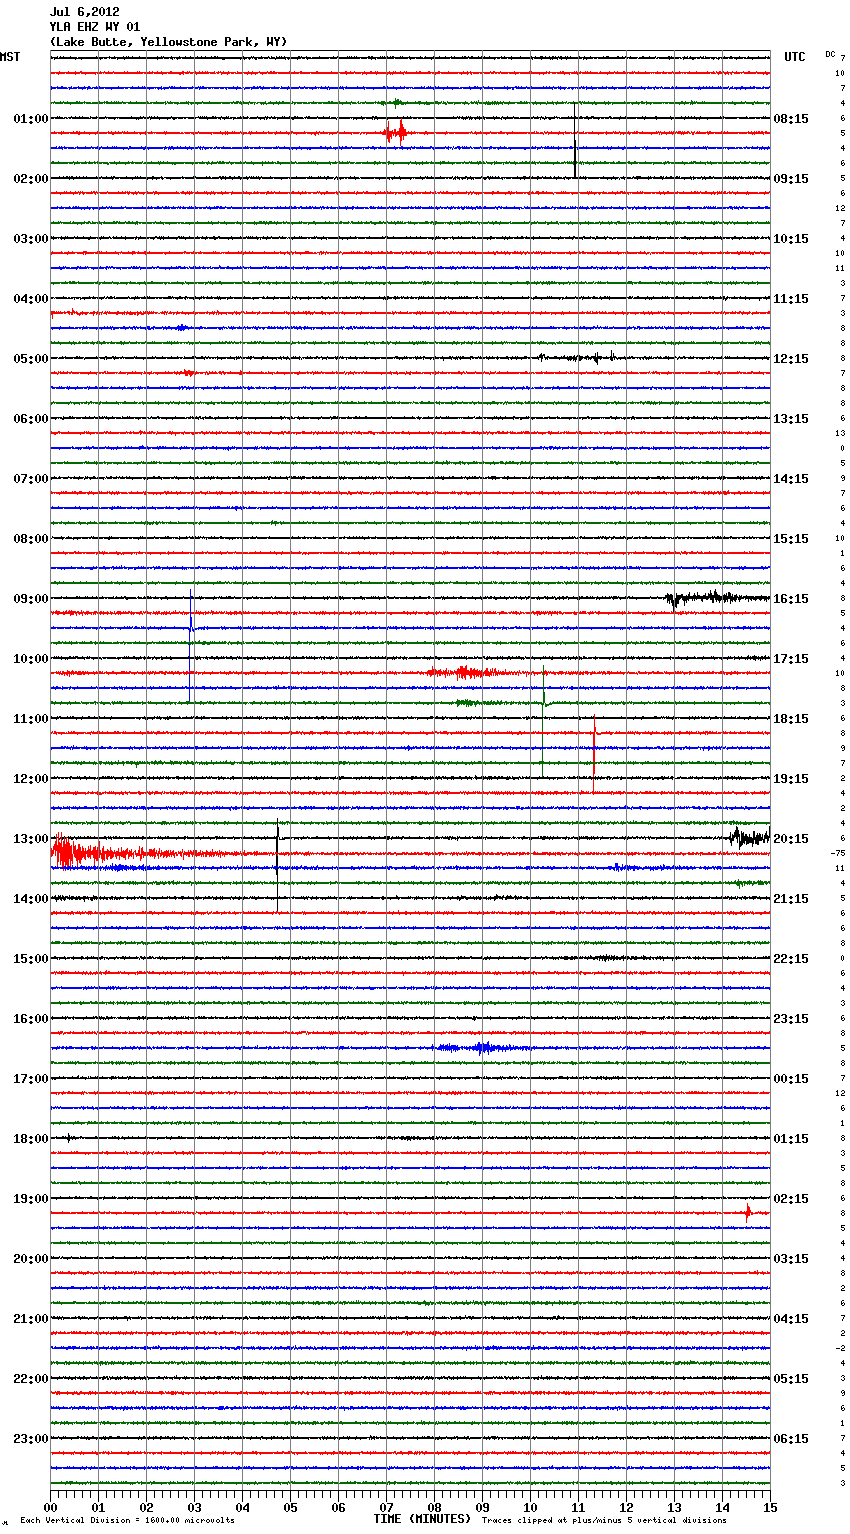
Task: Click the -75 DC offset value
Action: (838, 853)
